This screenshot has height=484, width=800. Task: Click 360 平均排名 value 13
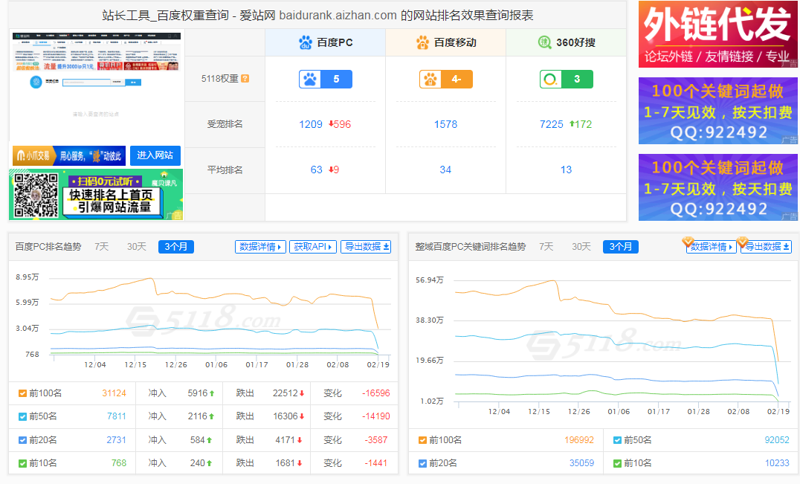[566, 170]
